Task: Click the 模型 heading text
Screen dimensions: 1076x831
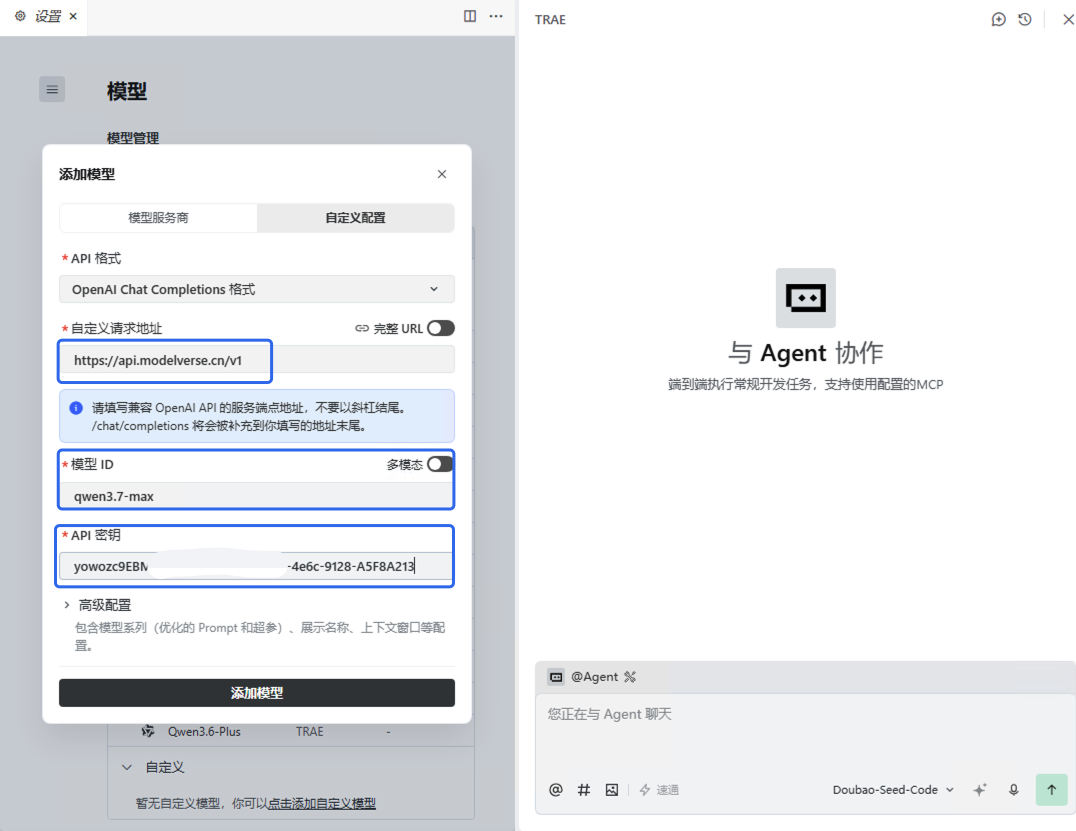Action: pos(127,91)
